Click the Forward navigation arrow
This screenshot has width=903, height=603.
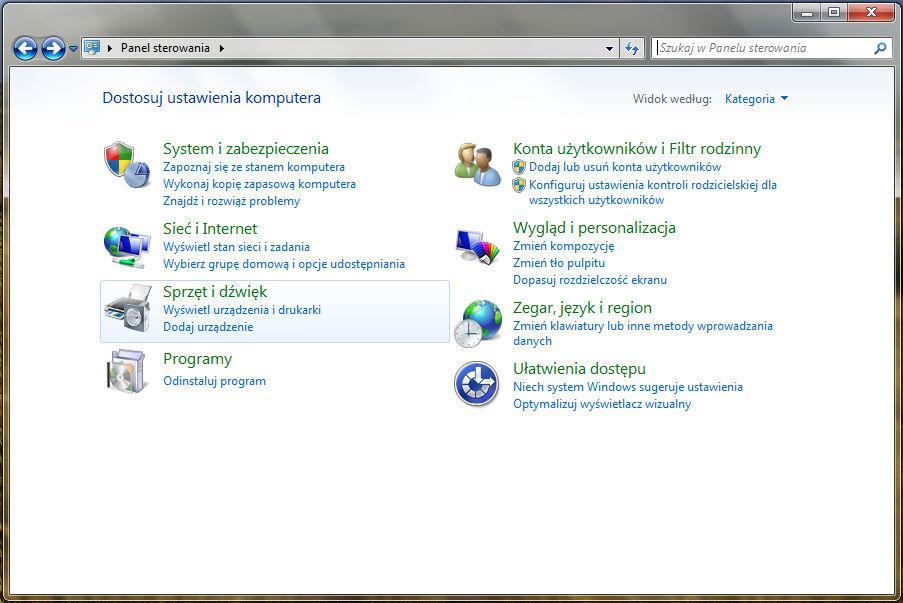pos(54,48)
